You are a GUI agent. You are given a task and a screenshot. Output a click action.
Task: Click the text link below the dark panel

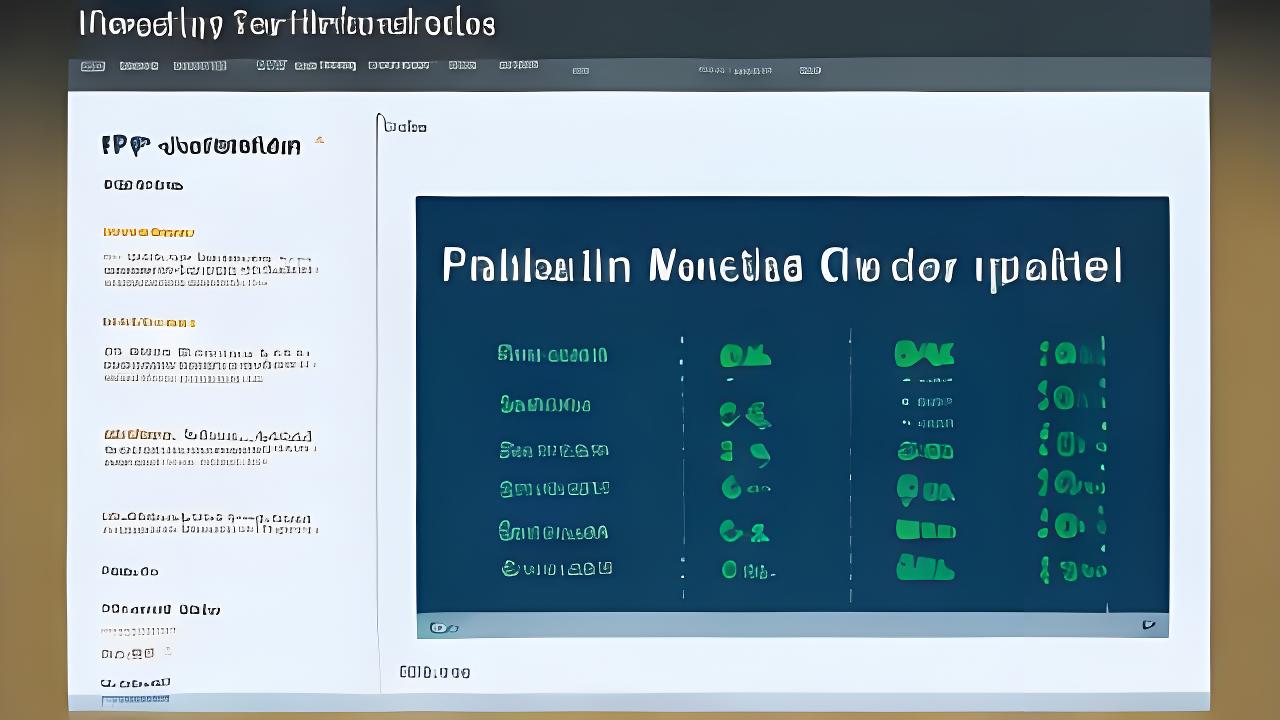[x=434, y=672]
